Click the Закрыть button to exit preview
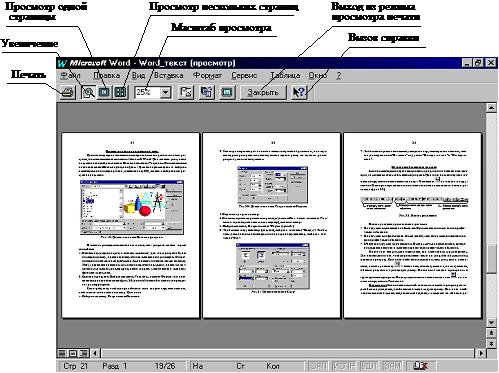The height and width of the screenshot is (373, 499). (263, 92)
